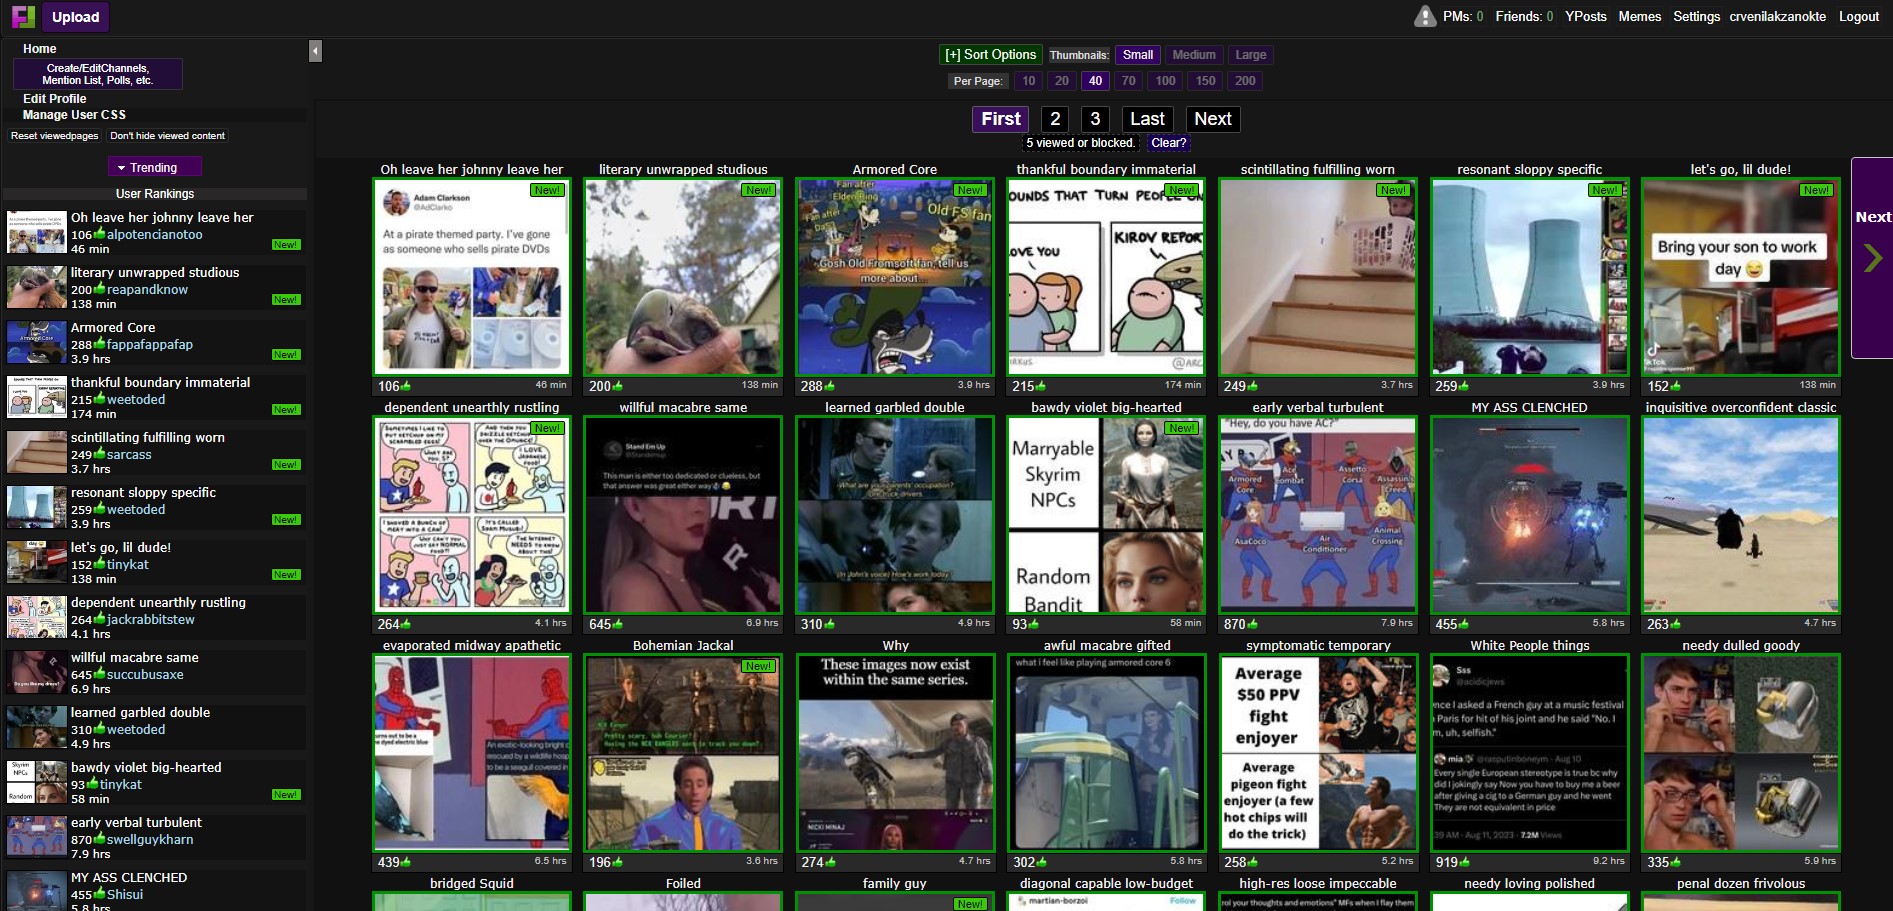The height and width of the screenshot is (911, 1893).
Task: Select Medium thumbnail size
Action: pyautogui.click(x=1193, y=55)
